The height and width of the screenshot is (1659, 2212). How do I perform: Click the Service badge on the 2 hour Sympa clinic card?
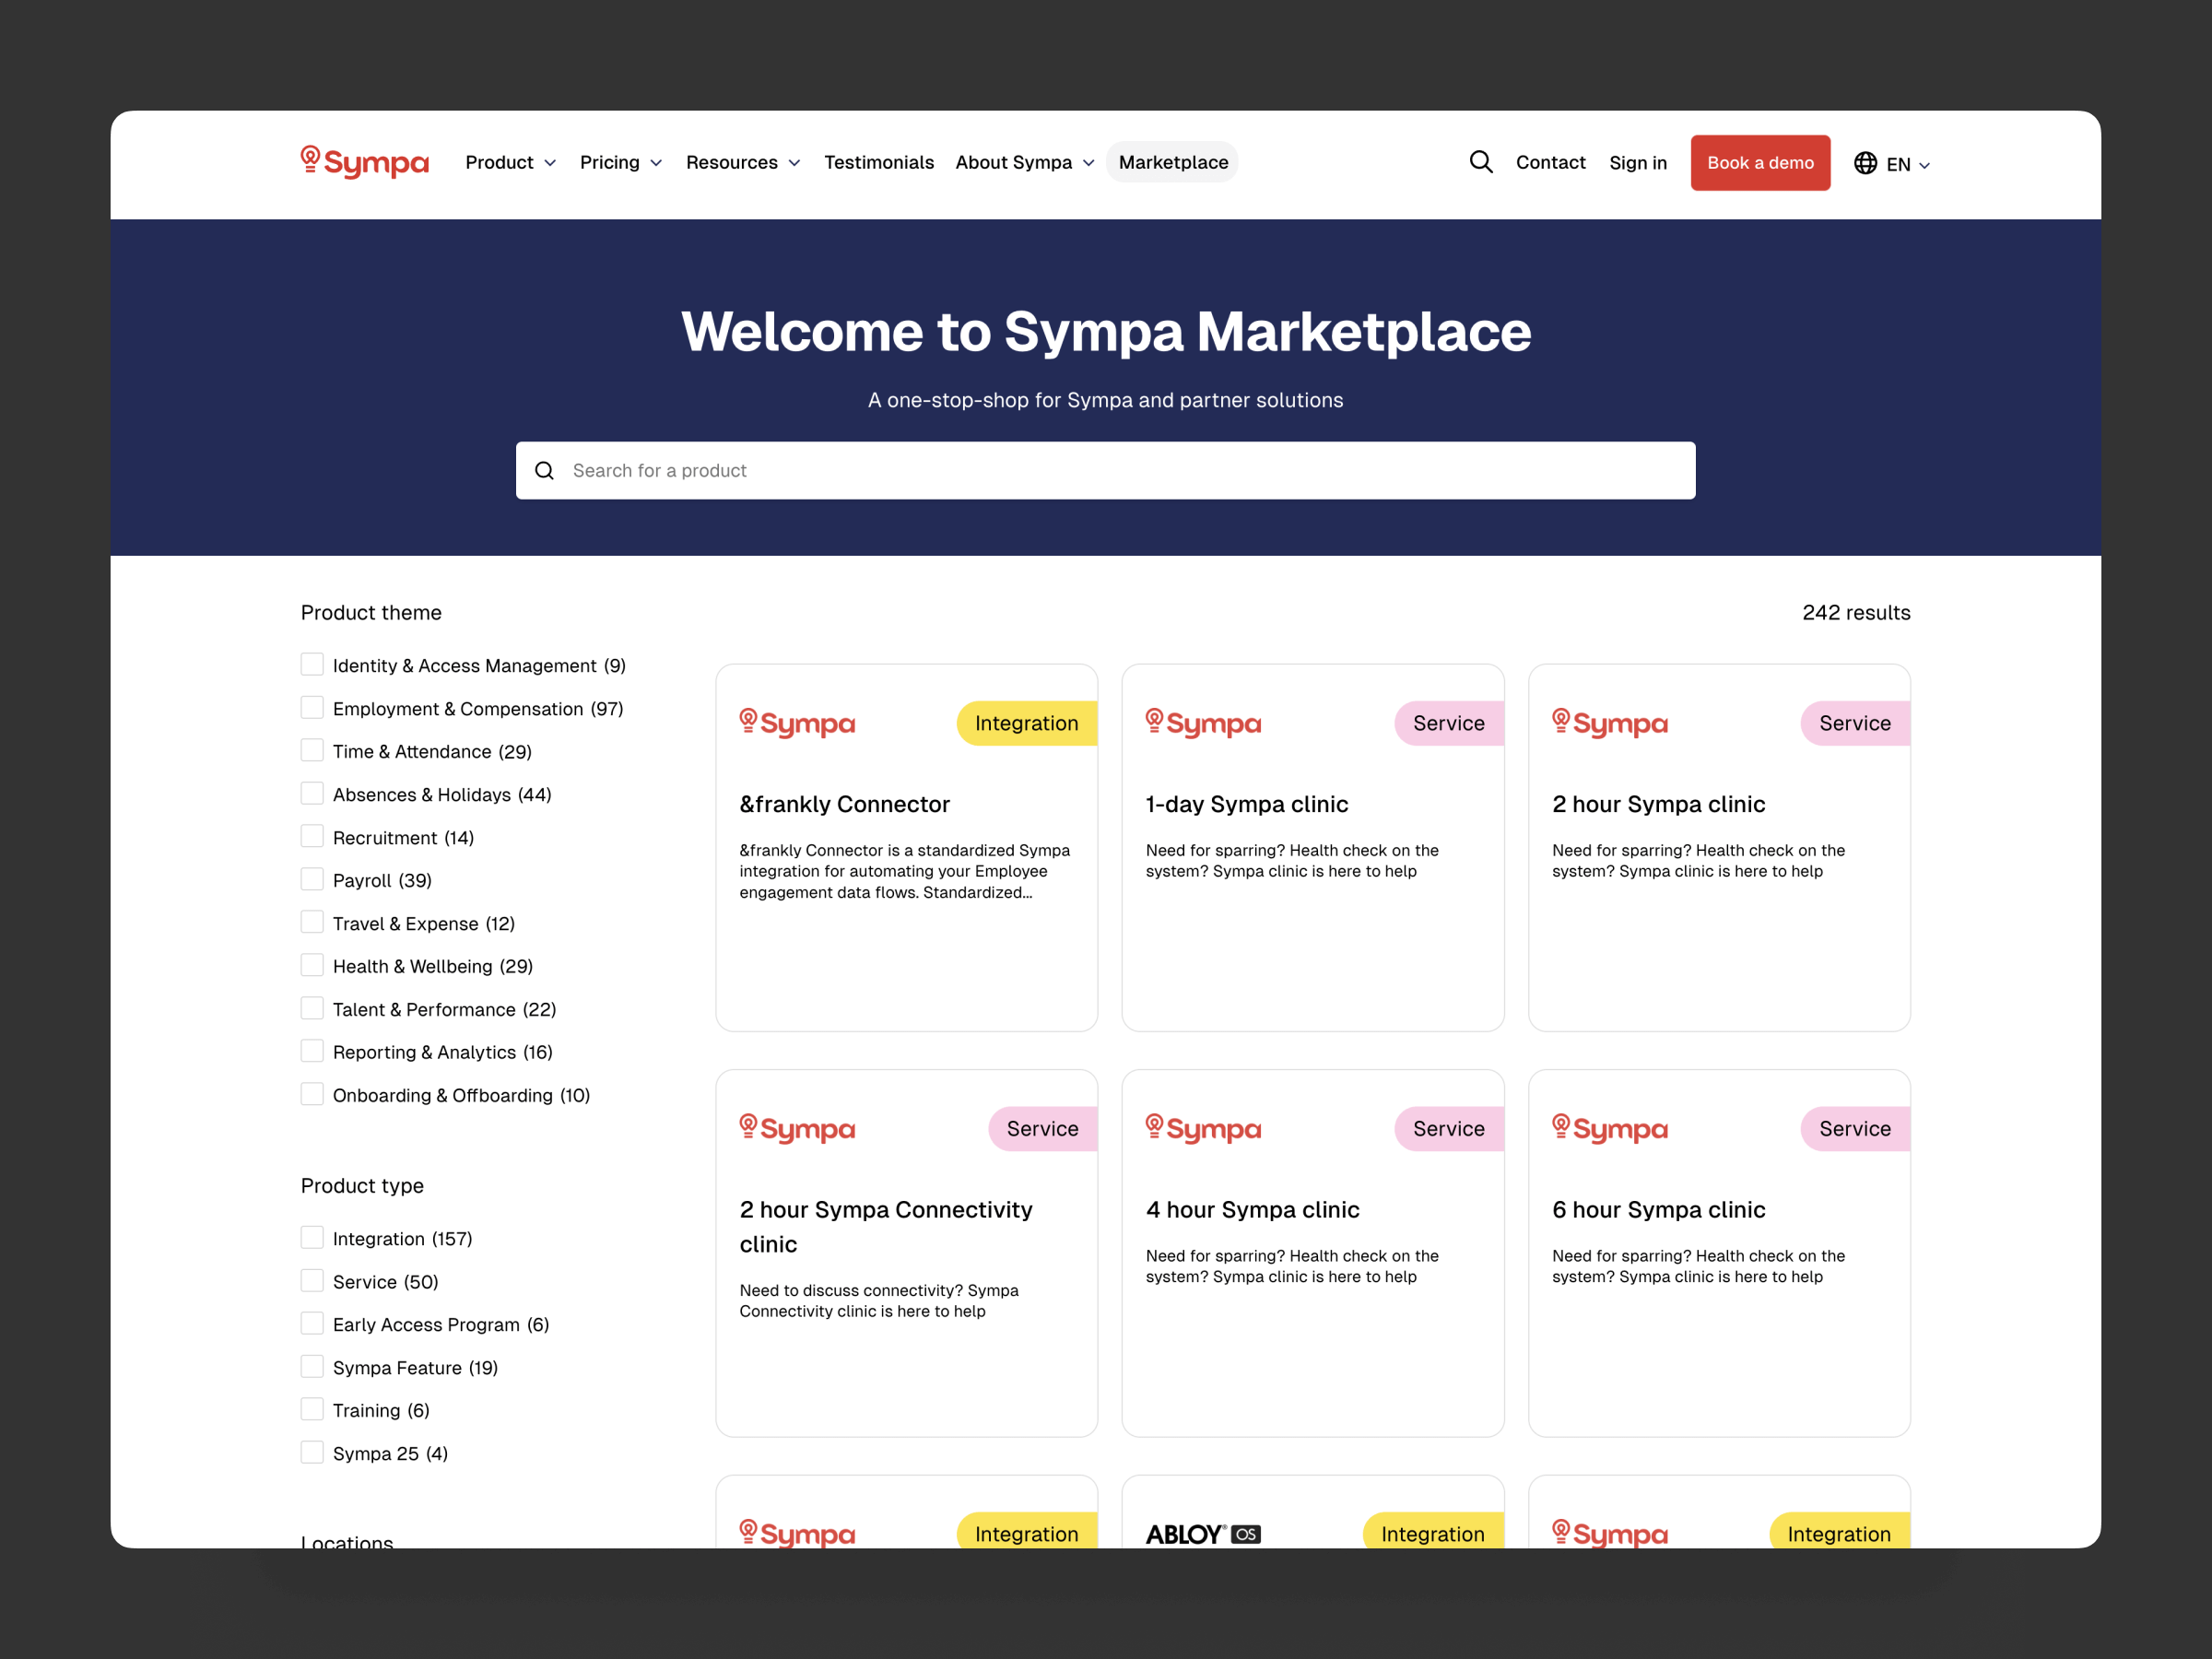click(1855, 723)
